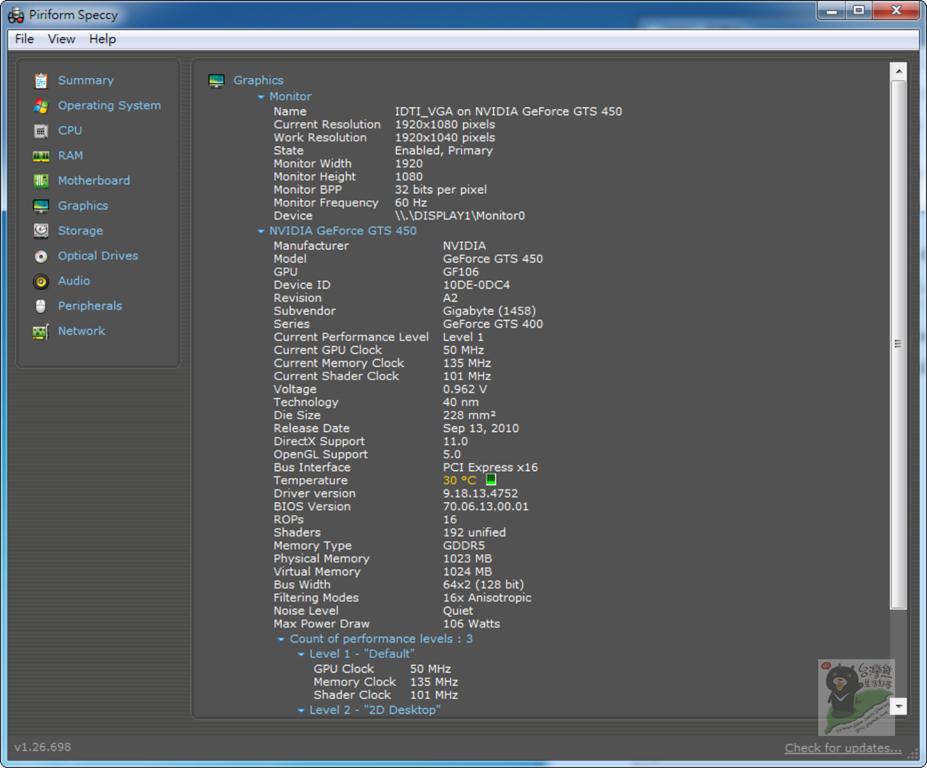Click the monitor name IDTI_VGA value
927x768 pixels.
(508, 112)
